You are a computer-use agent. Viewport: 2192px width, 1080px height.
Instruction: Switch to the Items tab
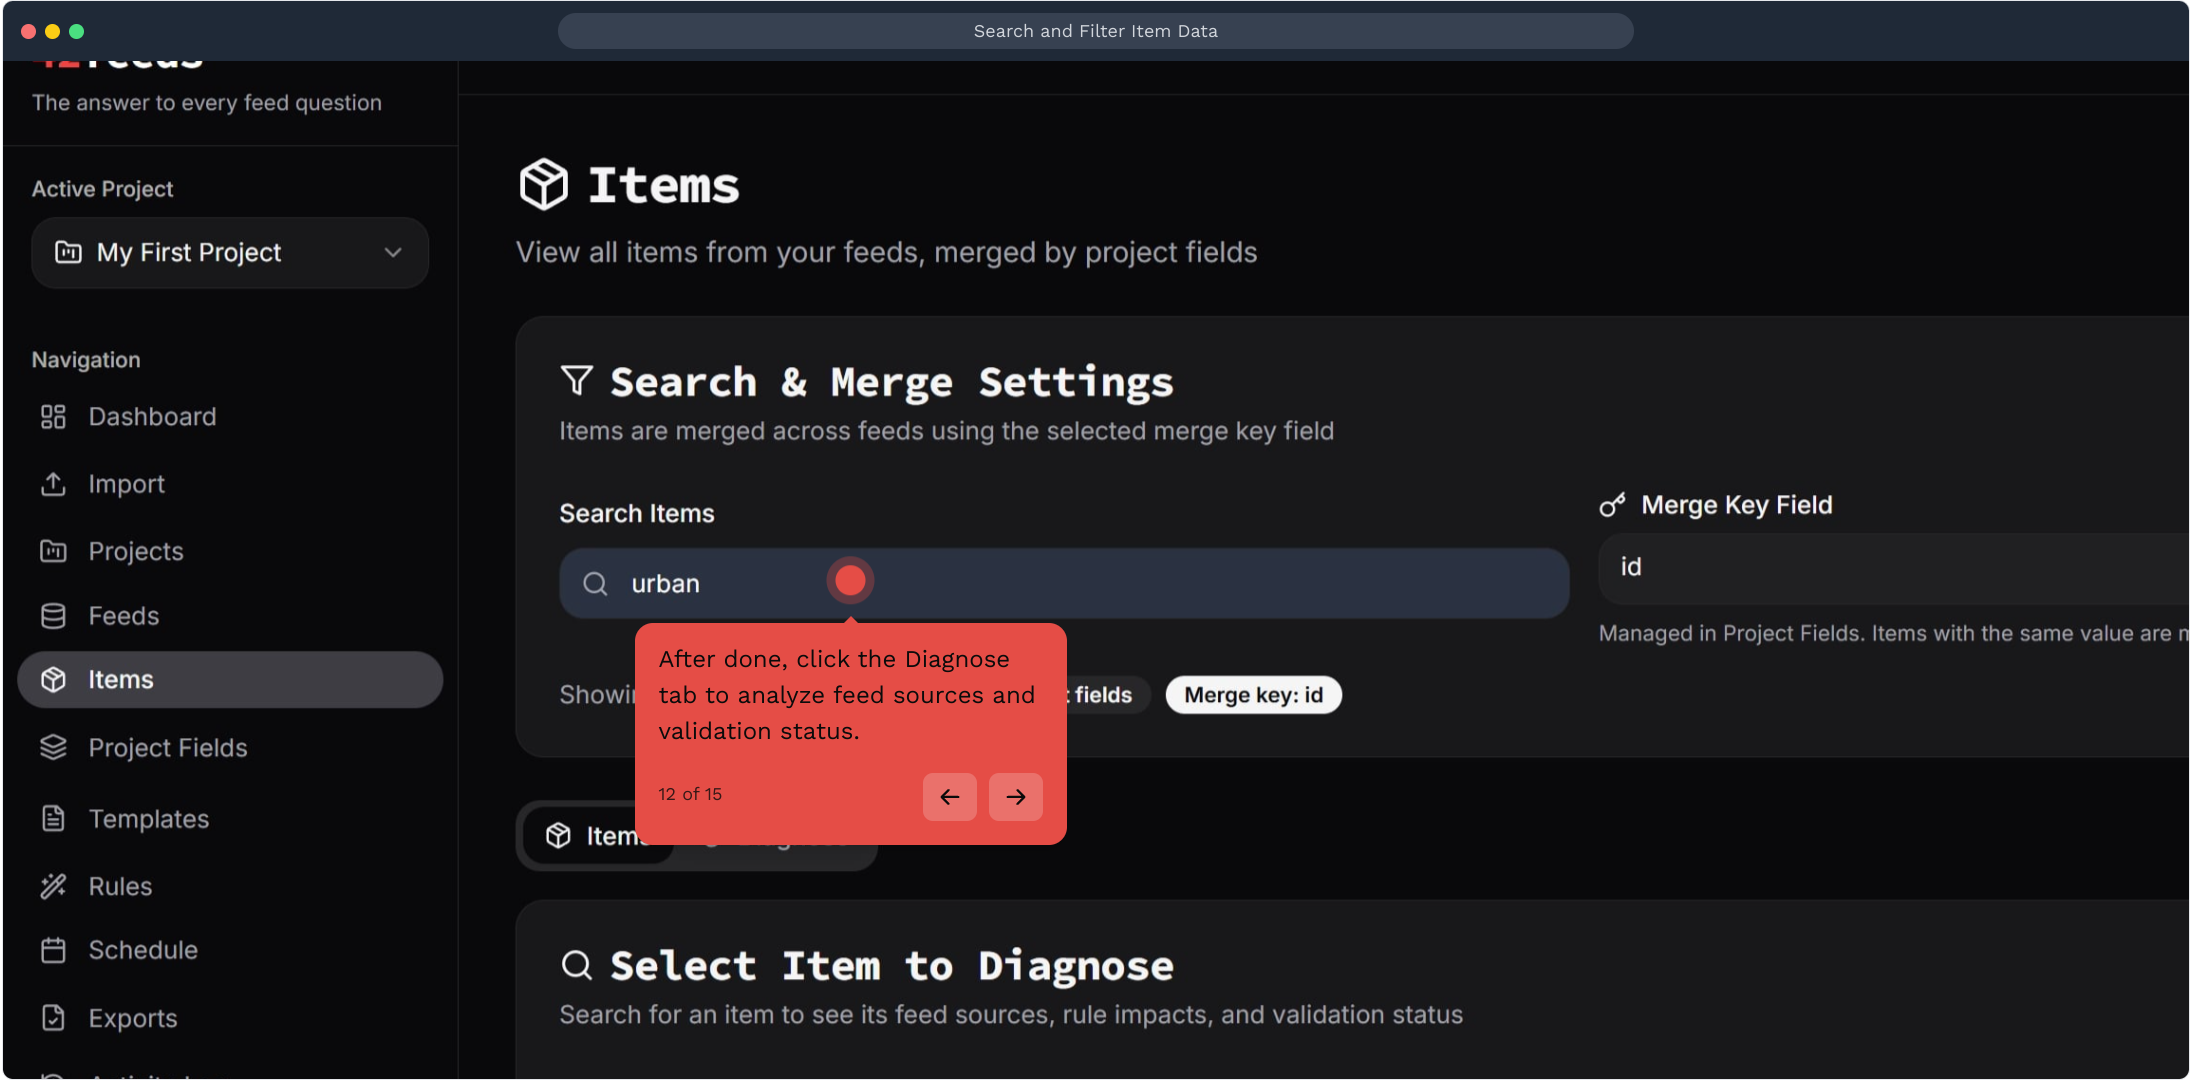click(596, 836)
